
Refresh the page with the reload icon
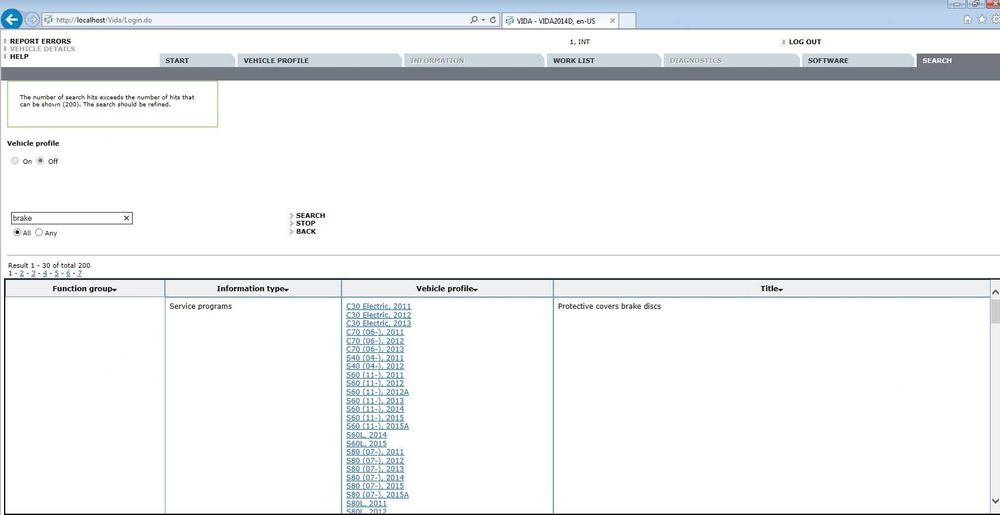click(493, 20)
